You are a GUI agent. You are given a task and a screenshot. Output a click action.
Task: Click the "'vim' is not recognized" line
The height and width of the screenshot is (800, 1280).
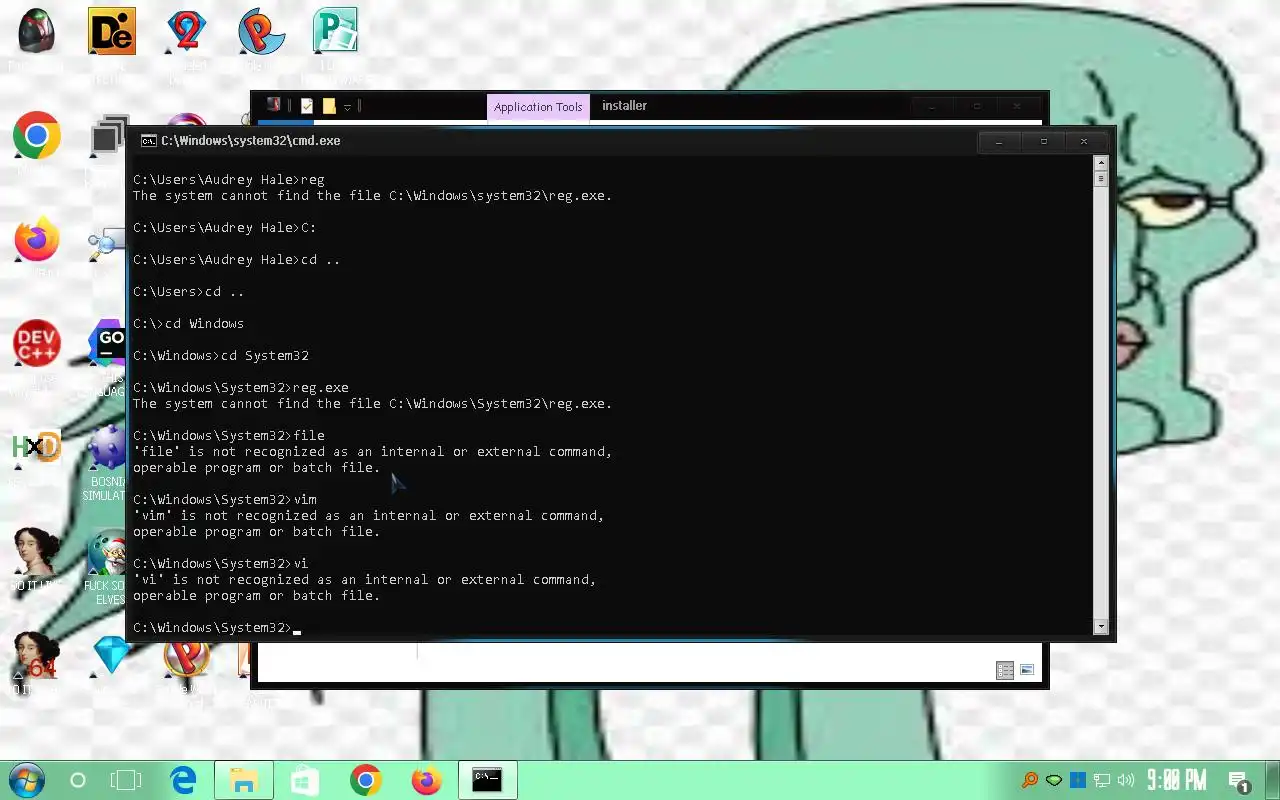369,516
